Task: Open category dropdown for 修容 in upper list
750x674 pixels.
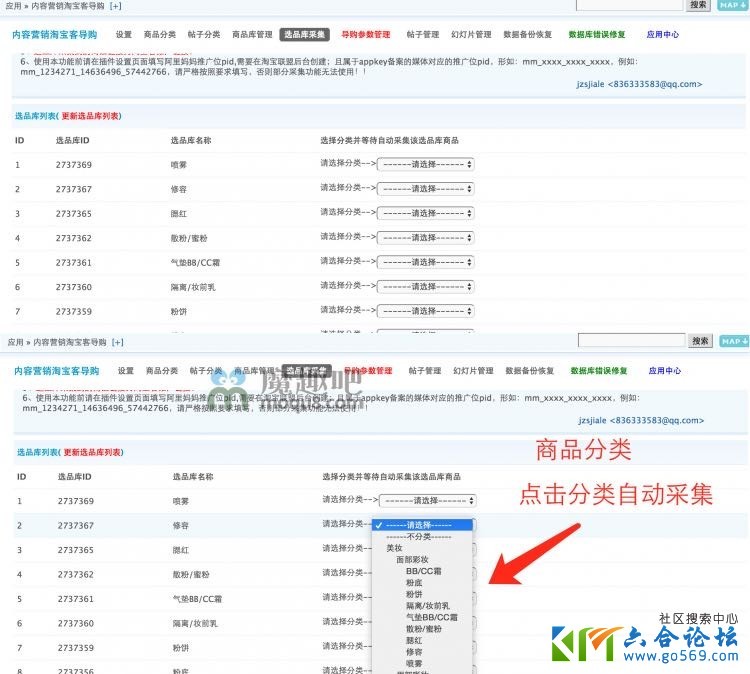Action: coord(426,189)
